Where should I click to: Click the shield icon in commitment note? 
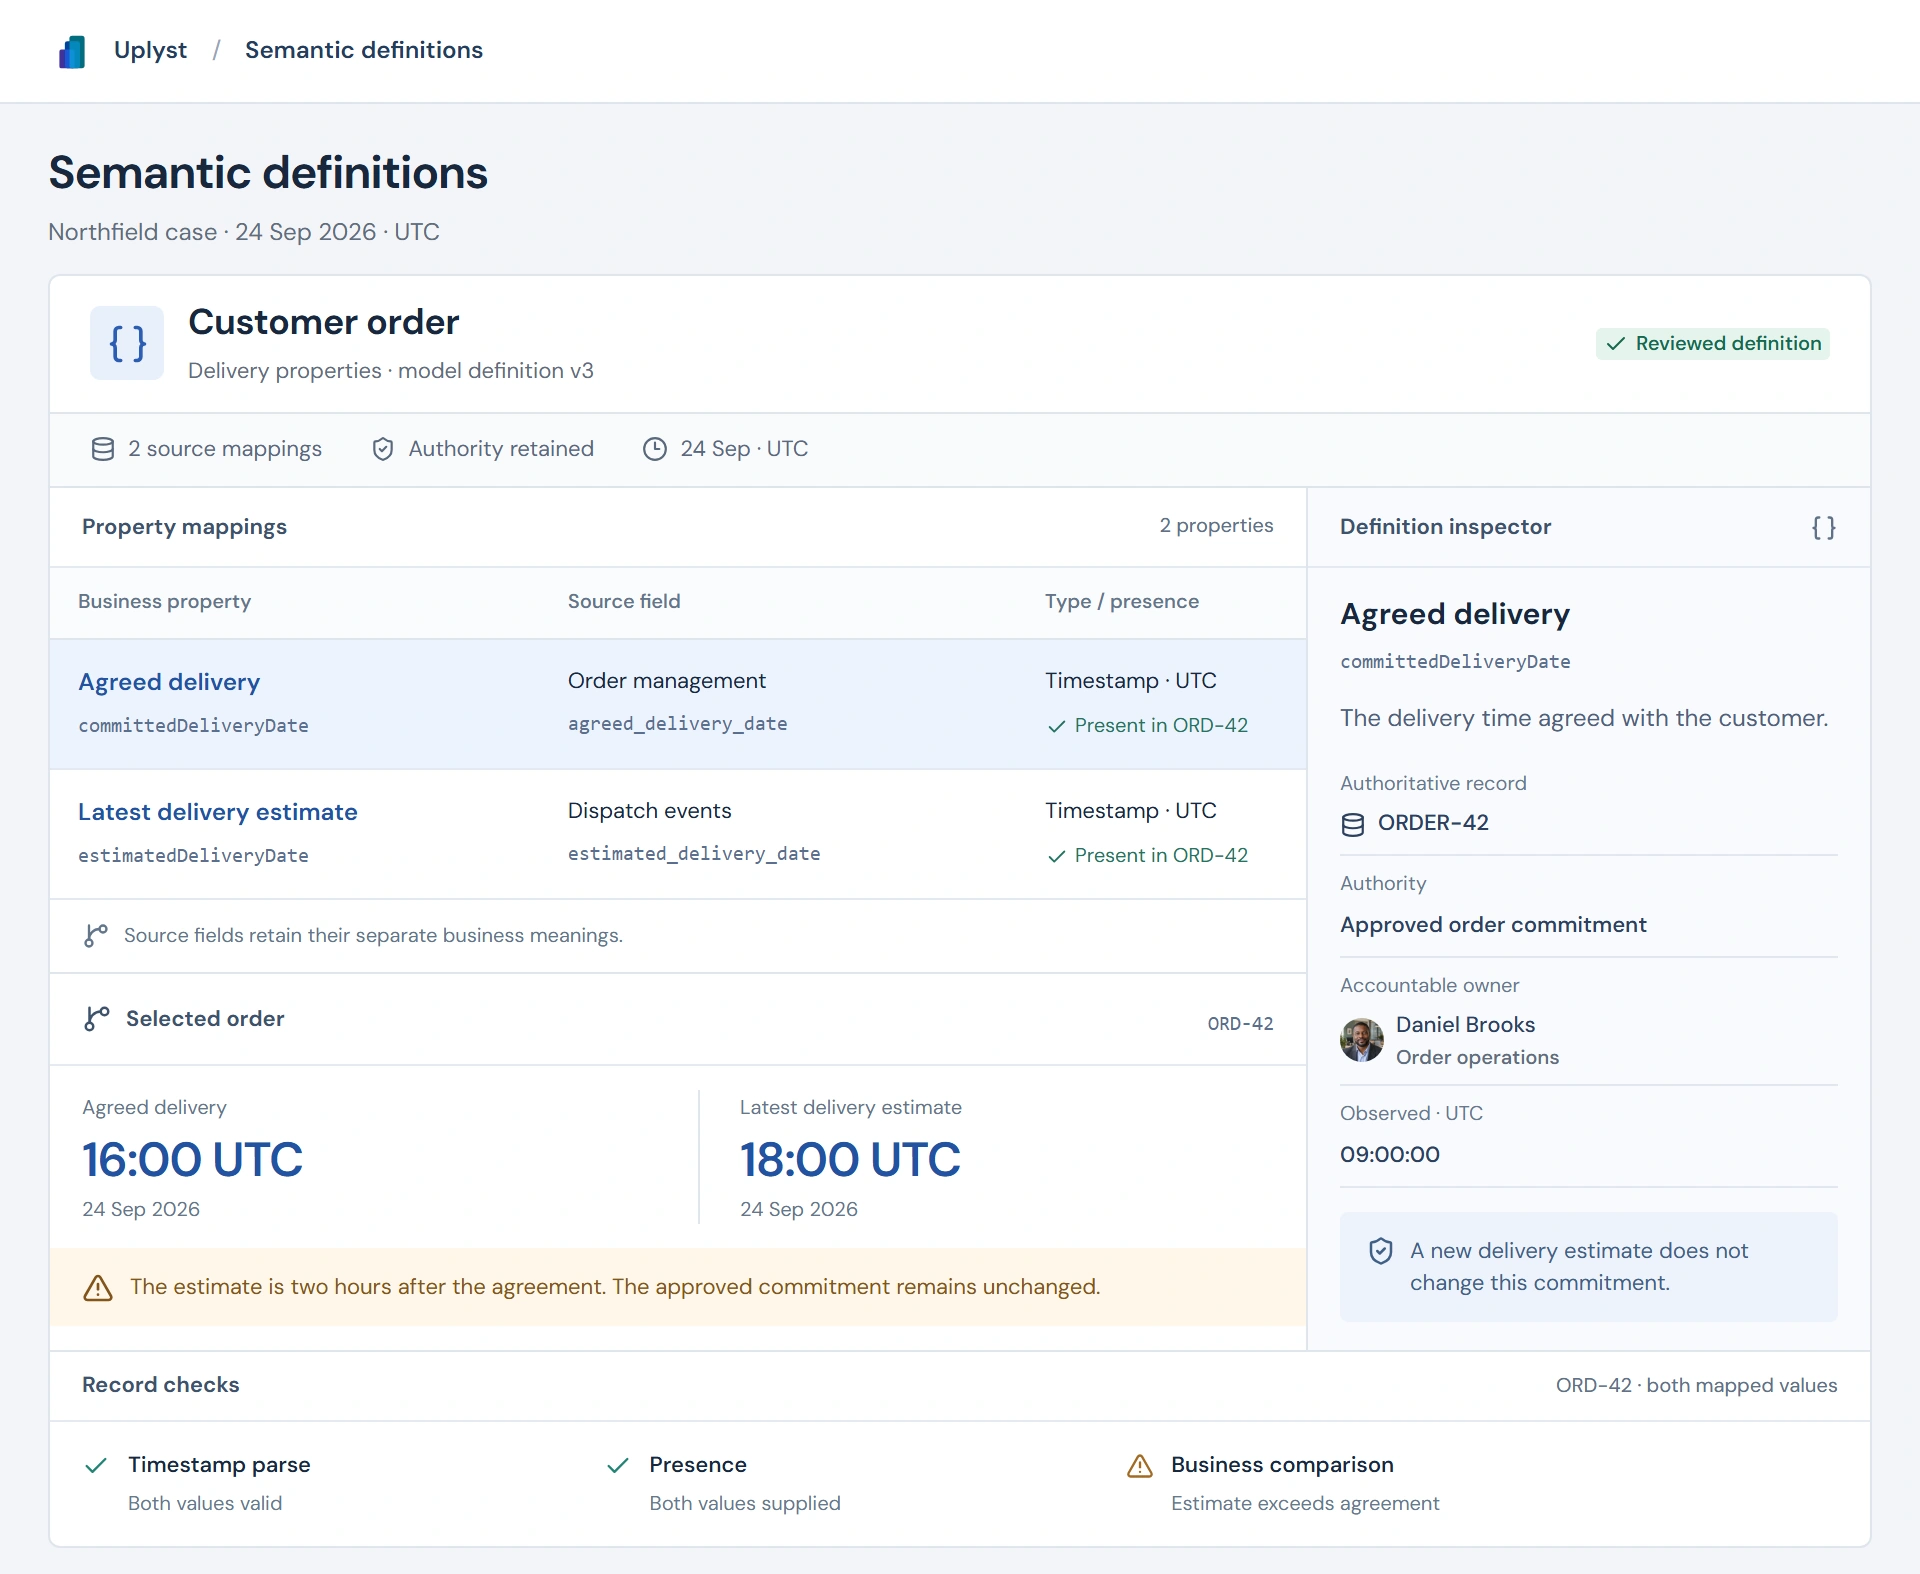(x=1381, y=1251)
